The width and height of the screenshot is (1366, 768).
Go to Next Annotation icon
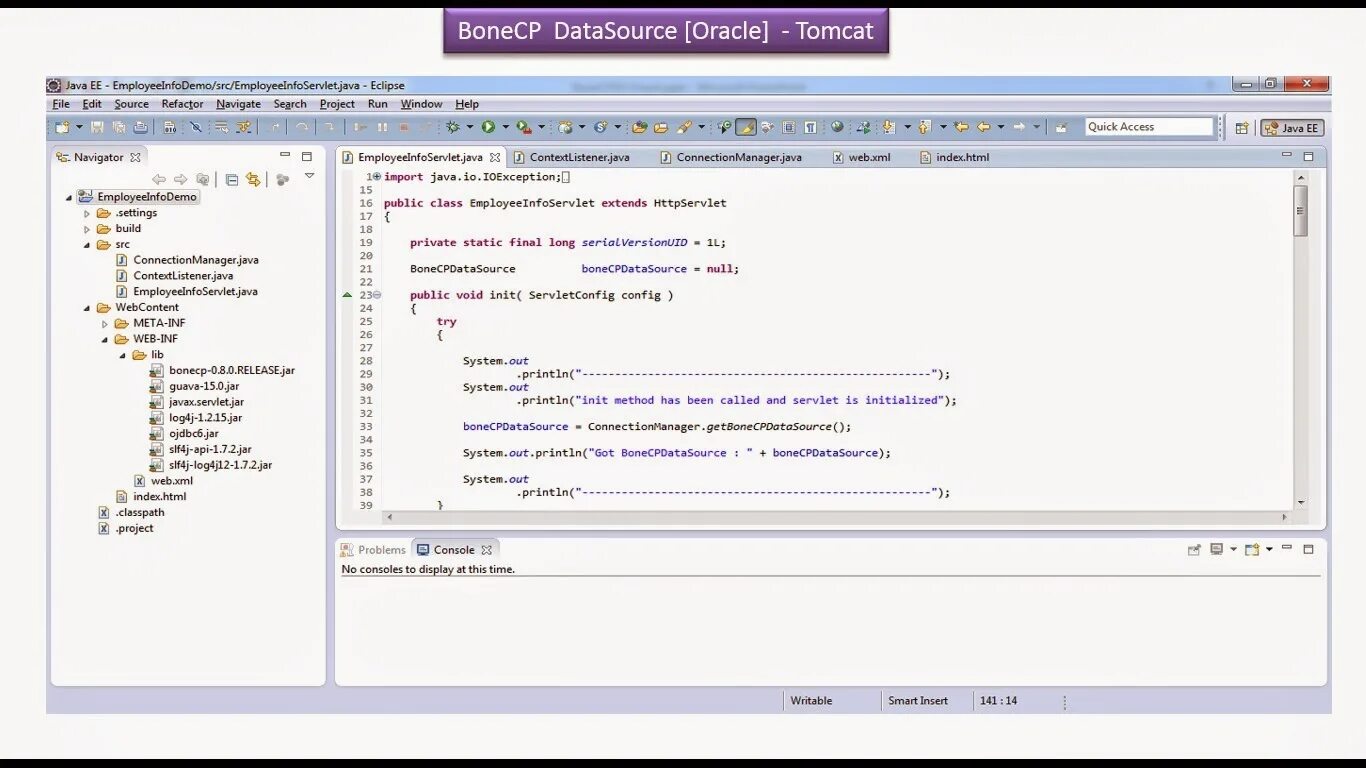point(889,127)
